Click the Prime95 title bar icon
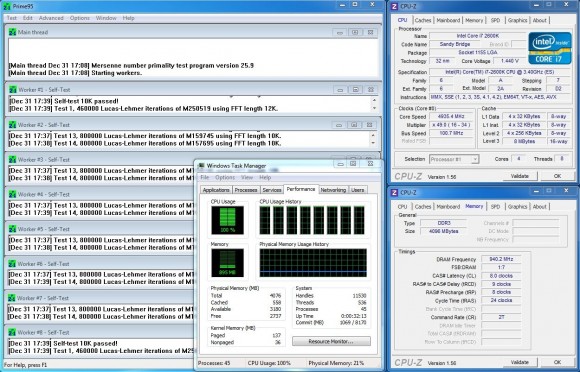This screenshot has height=372, width=580. [x=7, y=6]
